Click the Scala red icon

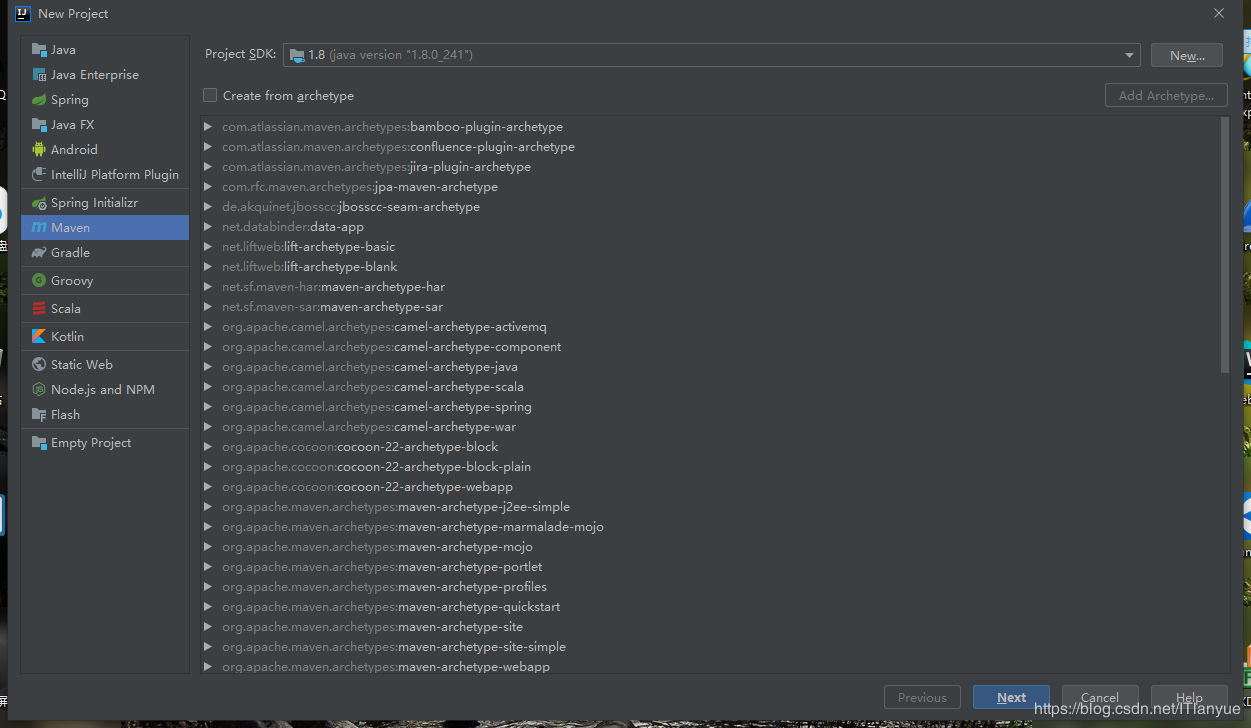39,309
